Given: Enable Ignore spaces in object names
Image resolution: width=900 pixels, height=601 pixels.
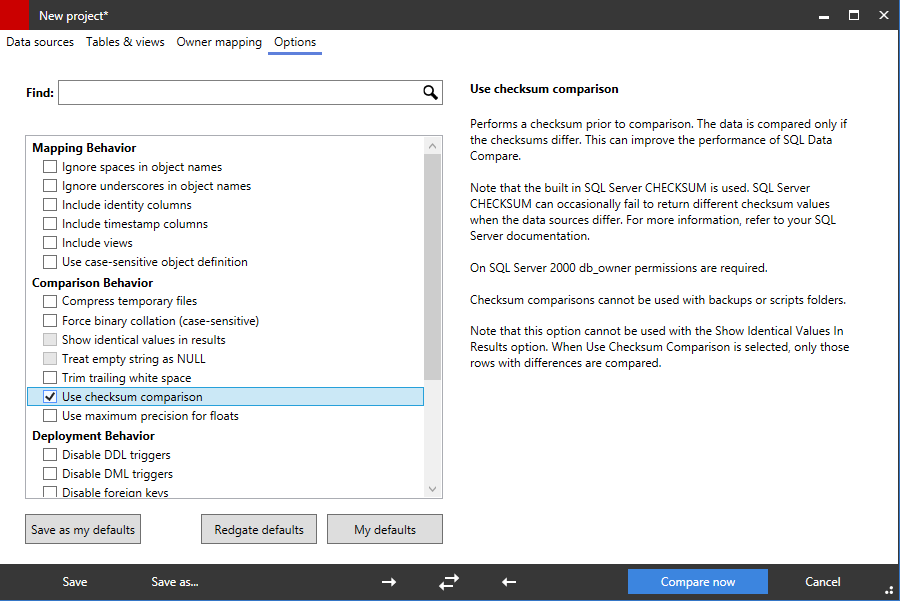Looking at the screenshot, I should tap(50, 167).
